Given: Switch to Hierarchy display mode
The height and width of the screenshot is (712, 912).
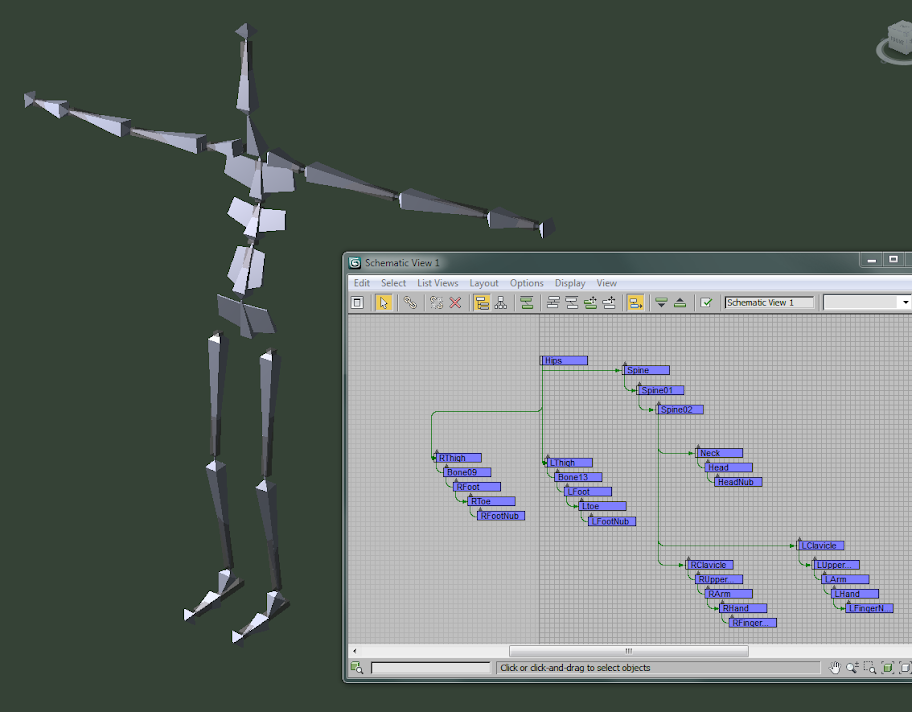Looking at the screenshot, I should click(481, 302).
